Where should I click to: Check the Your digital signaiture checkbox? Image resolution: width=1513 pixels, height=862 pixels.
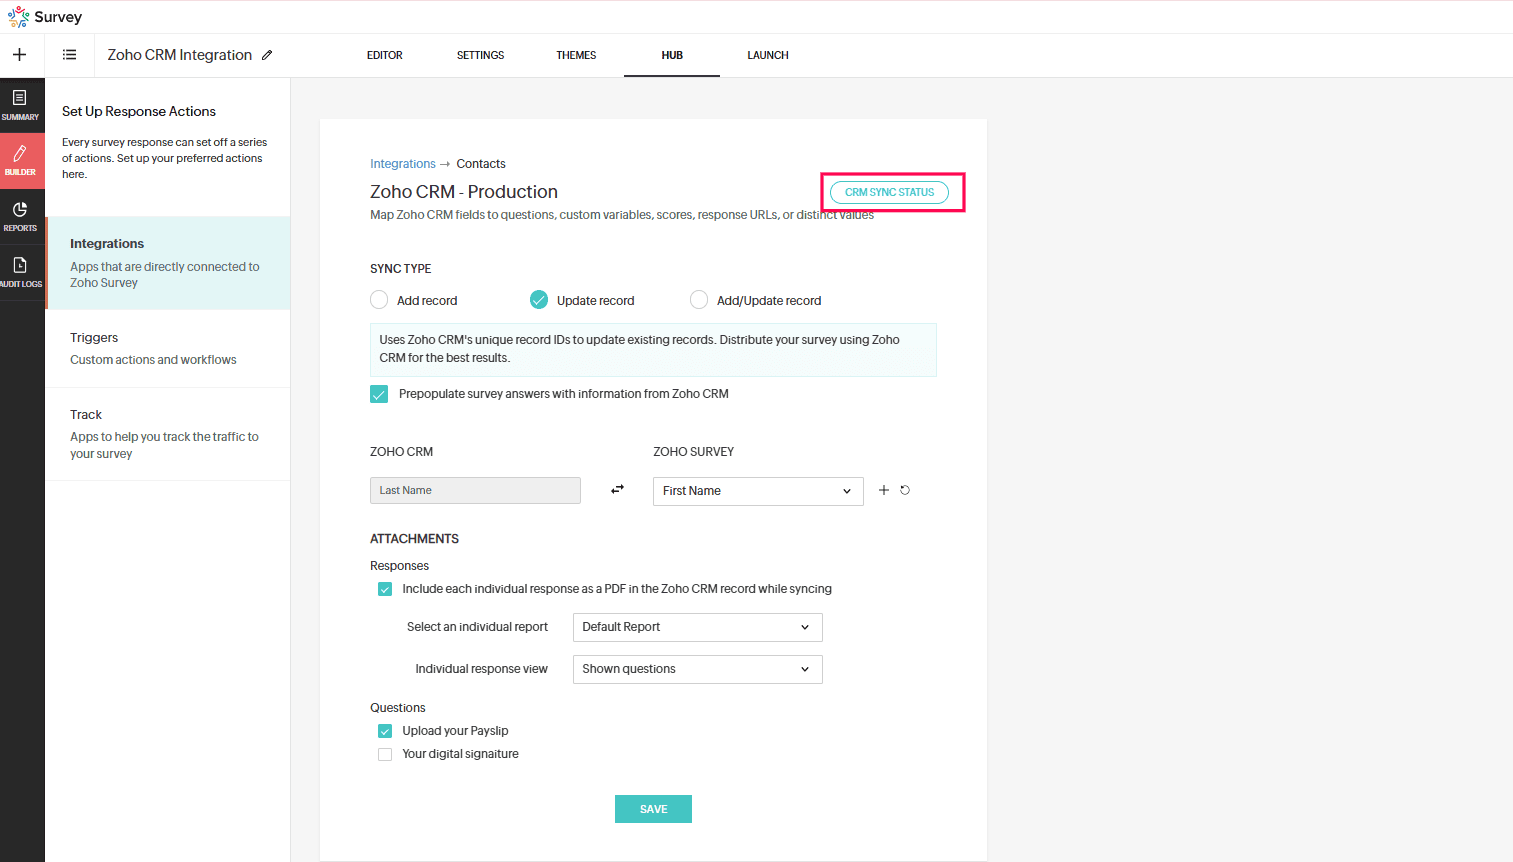[385, 754]
